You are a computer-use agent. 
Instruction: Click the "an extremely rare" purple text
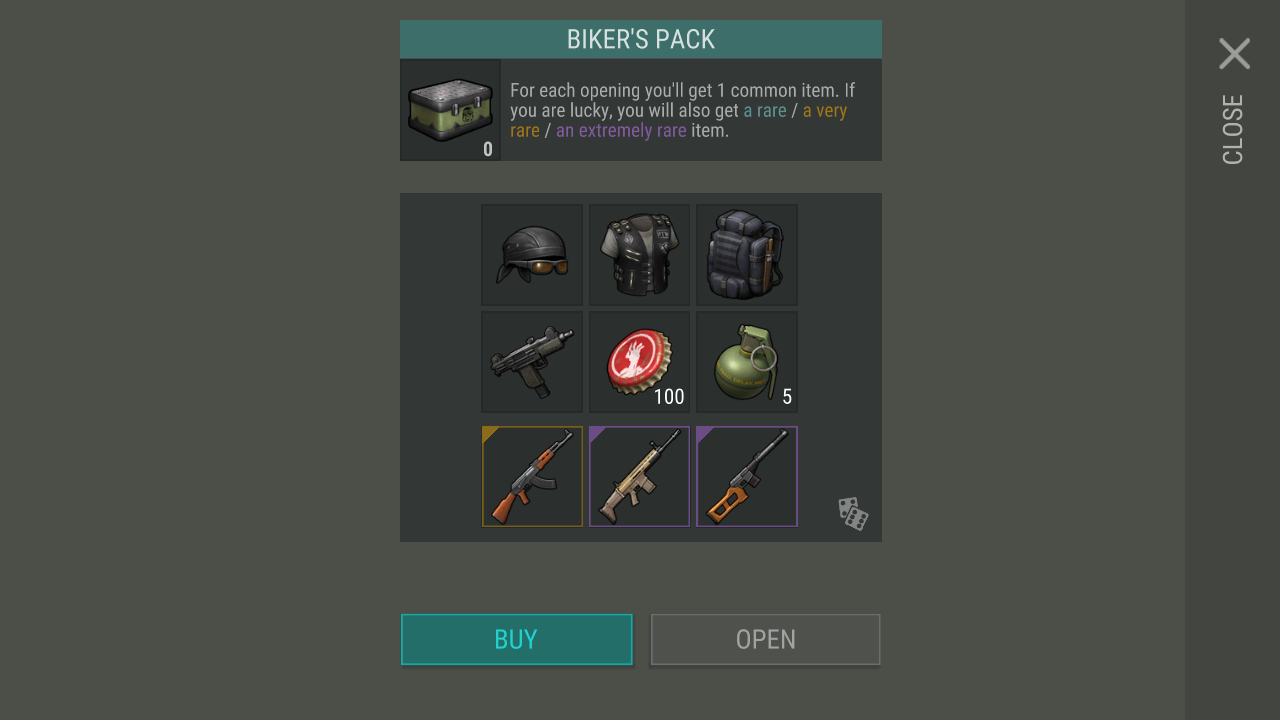pyautogui.click(x=621, y=130)
